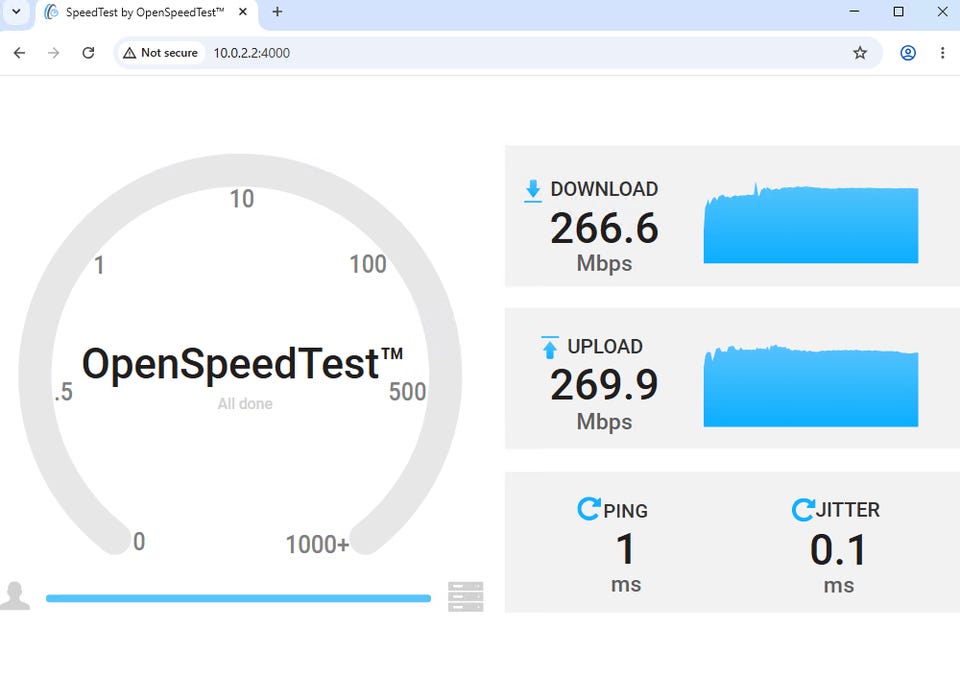Screen dimensions: 960x678
Task: Click the Not secure site info chip
Action: [x=161, y=53]
